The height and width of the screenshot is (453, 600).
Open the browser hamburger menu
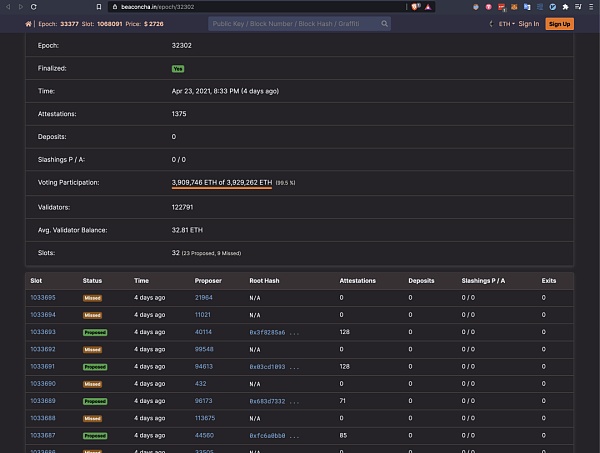592,6
